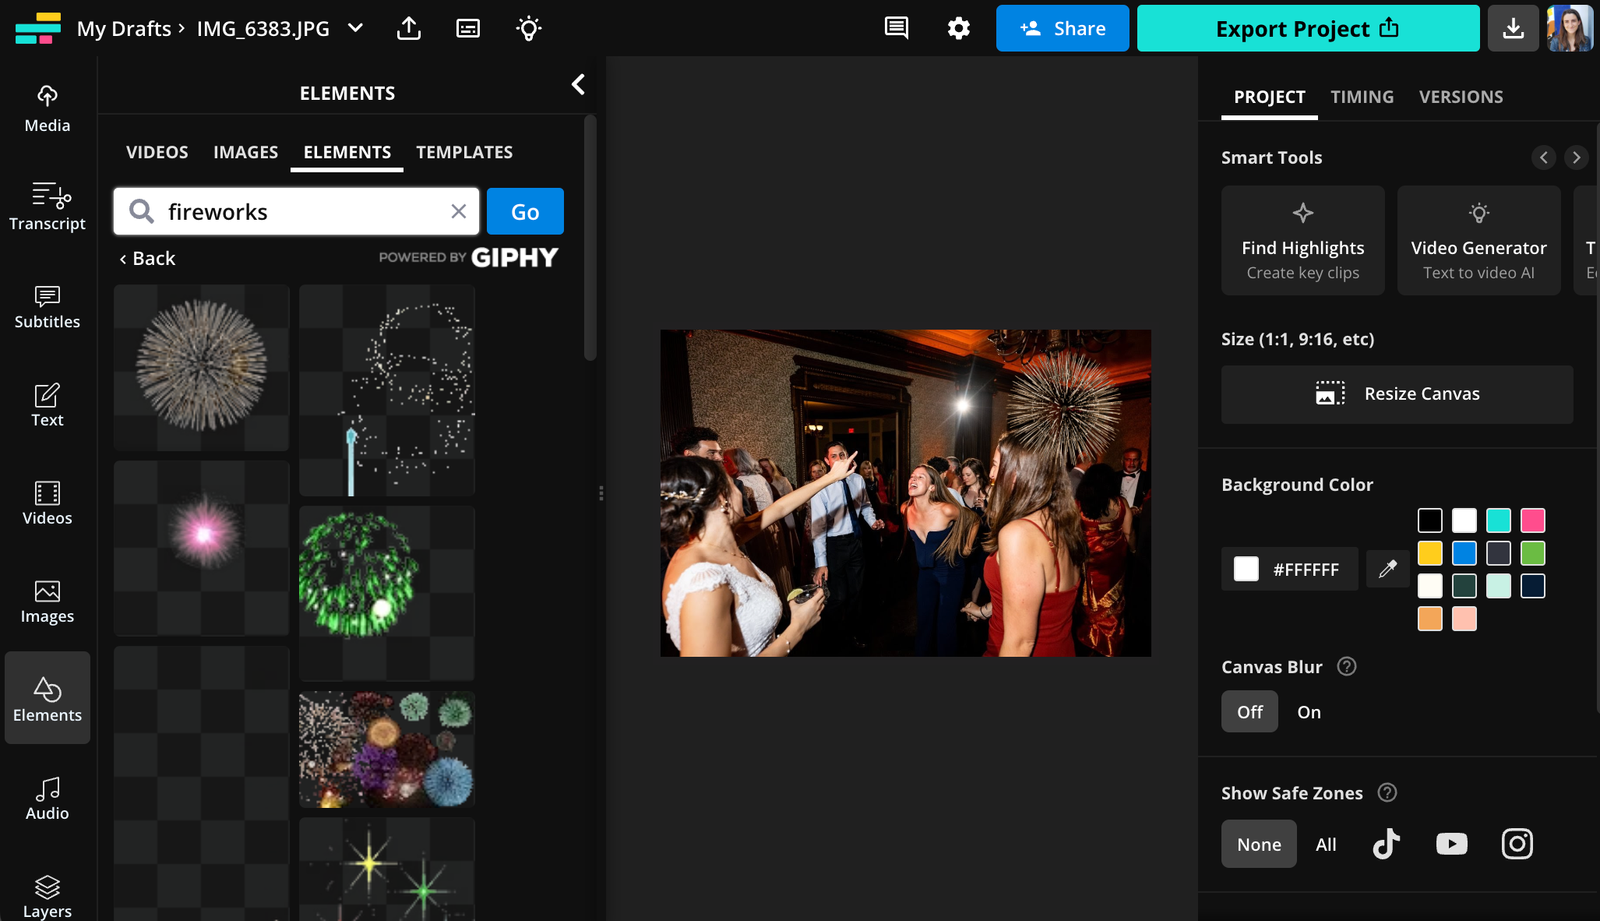Collapse the Elements panel with the chevron
The height and width of the screenshot is (921, 1600).
(578, 84)
